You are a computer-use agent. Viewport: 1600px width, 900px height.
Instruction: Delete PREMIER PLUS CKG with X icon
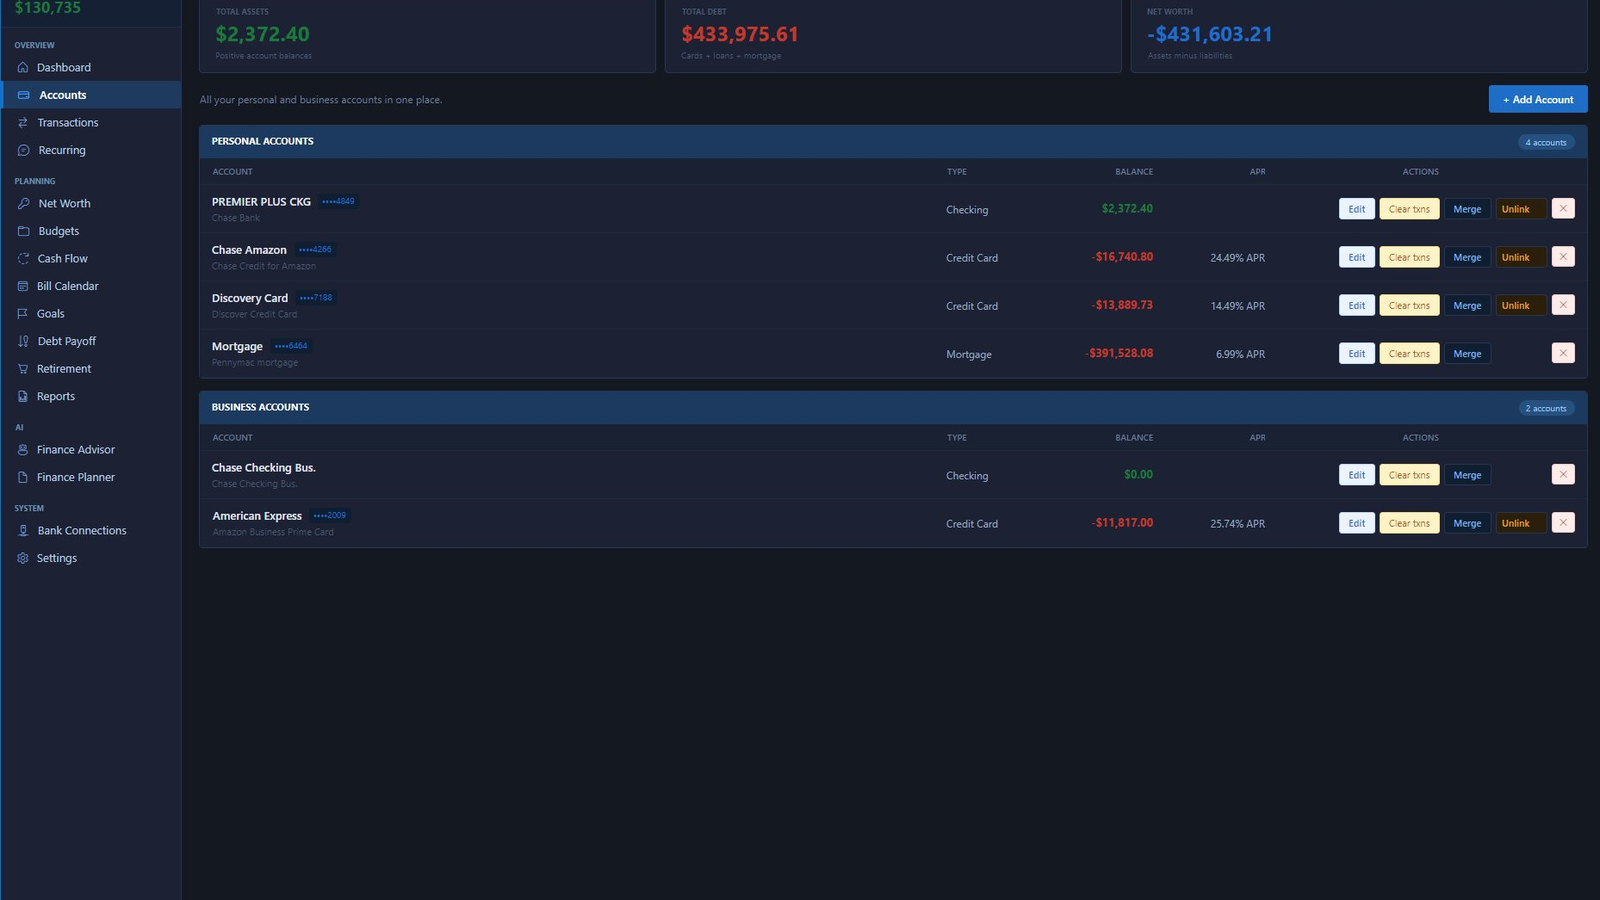(1563, 208)
